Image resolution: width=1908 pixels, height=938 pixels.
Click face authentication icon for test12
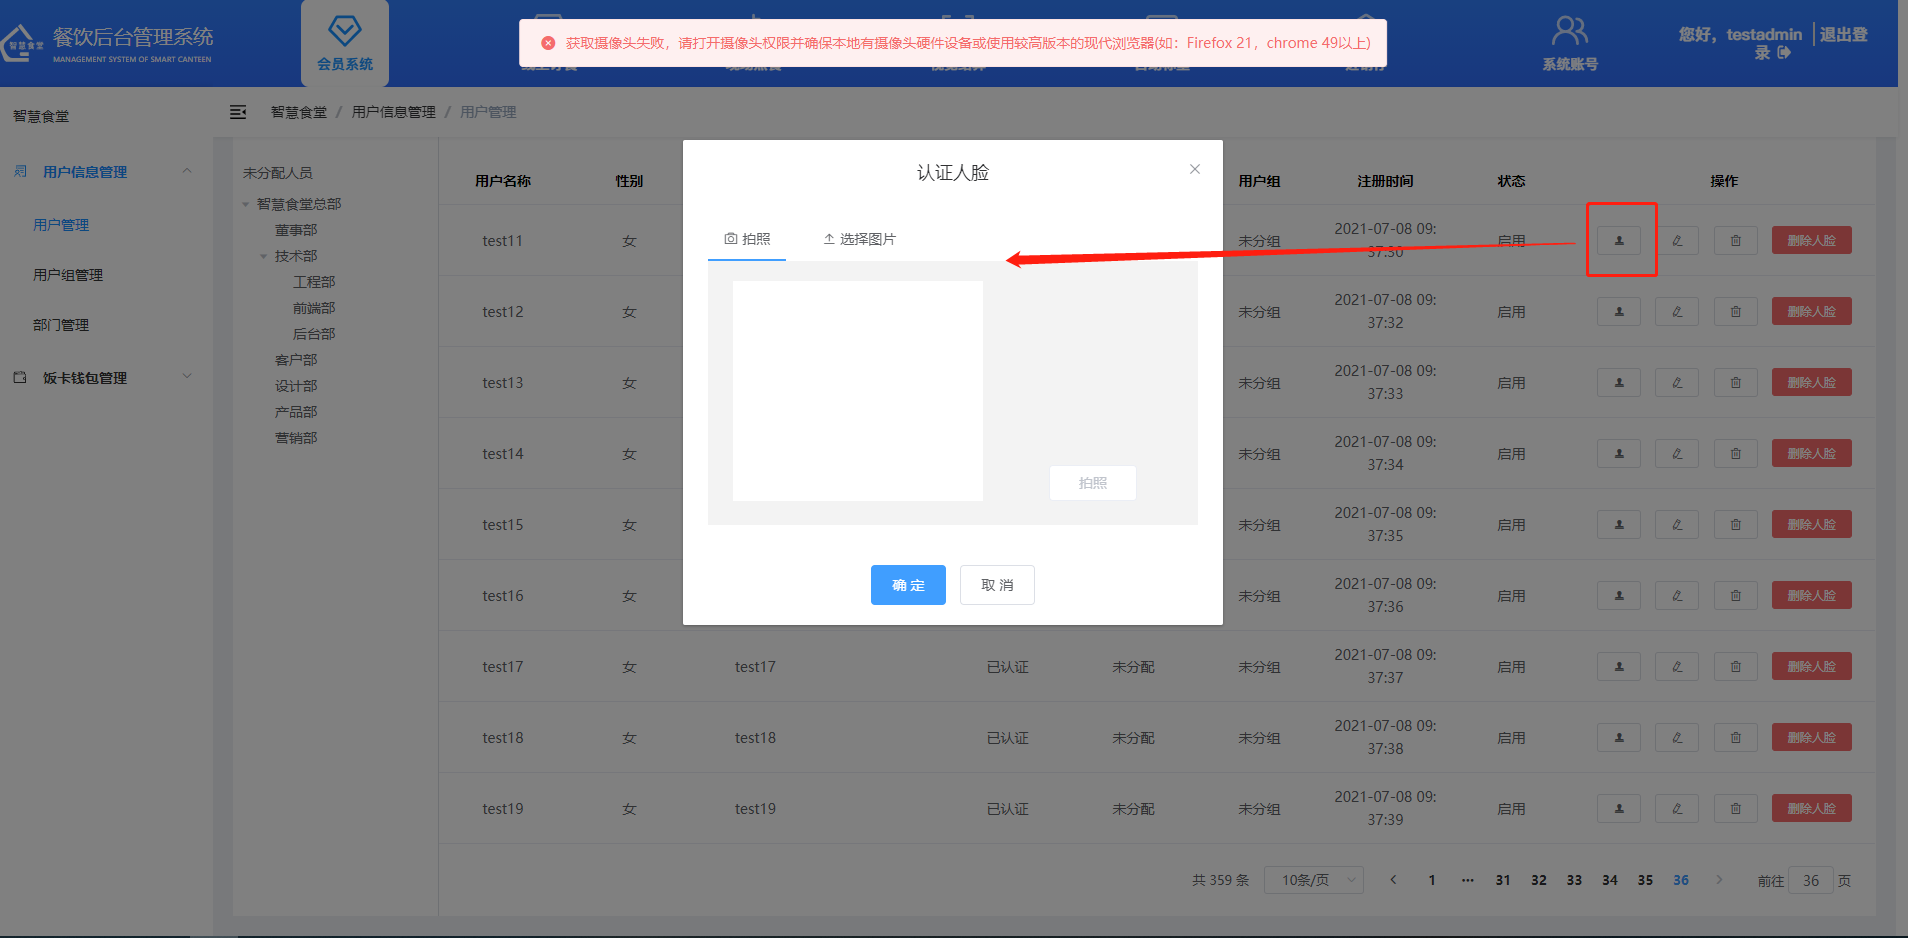tap(1618, 312)
